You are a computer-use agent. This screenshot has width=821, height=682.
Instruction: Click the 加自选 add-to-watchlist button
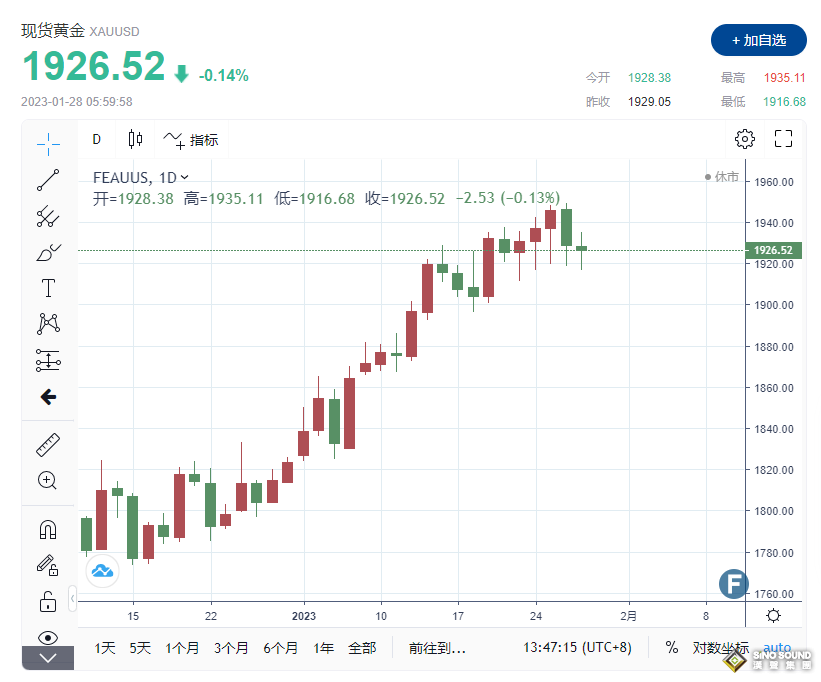pos(759,40)
